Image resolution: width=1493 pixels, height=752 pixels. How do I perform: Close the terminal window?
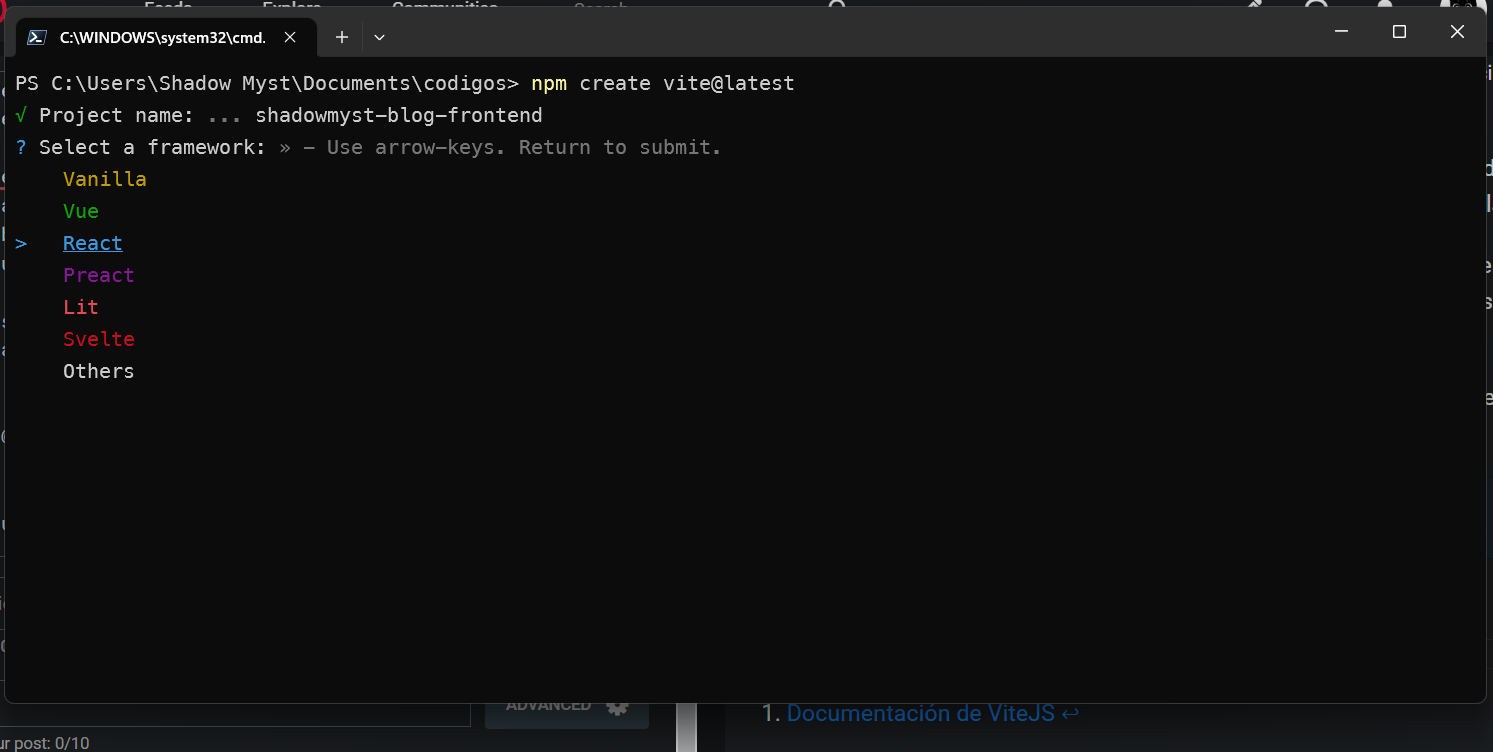tap(1457, 32)
